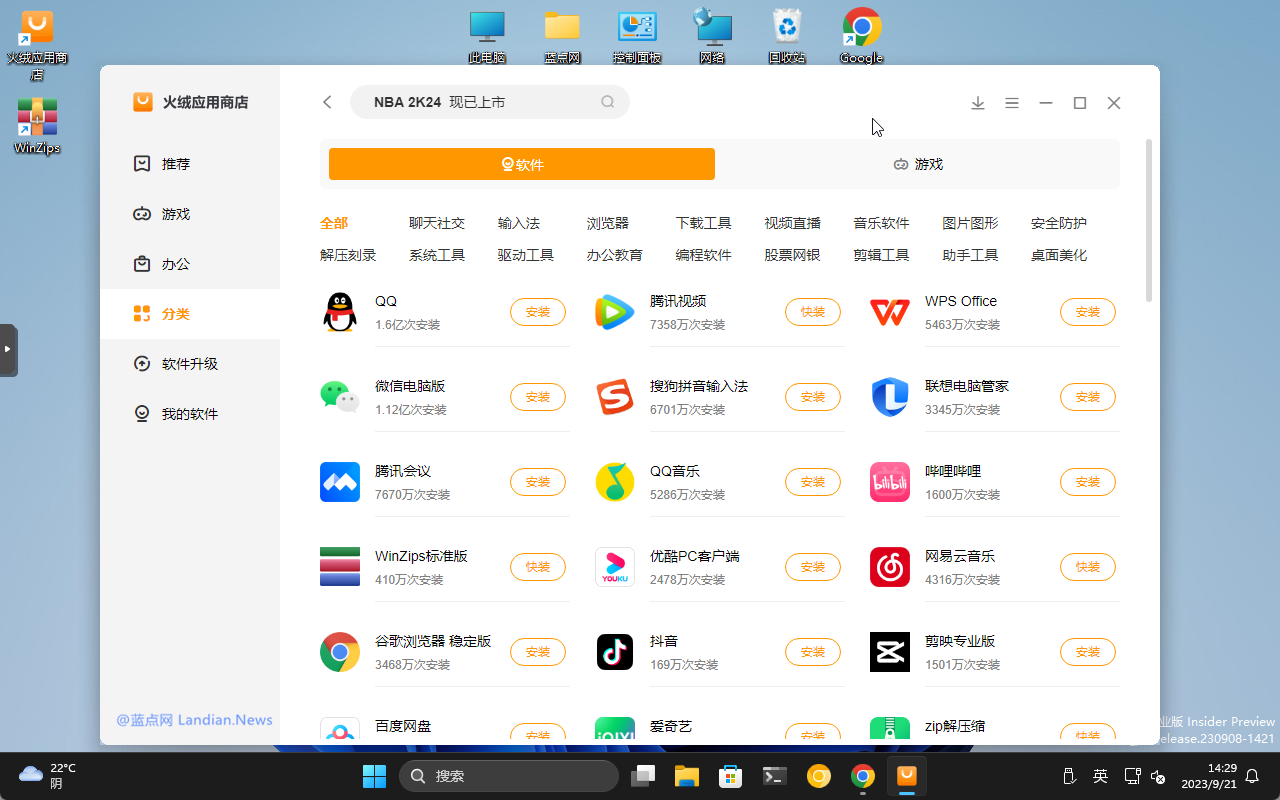The image size is (1280, 800).
Task: Filter by 下载工具 category
Action: coord(704,223)
